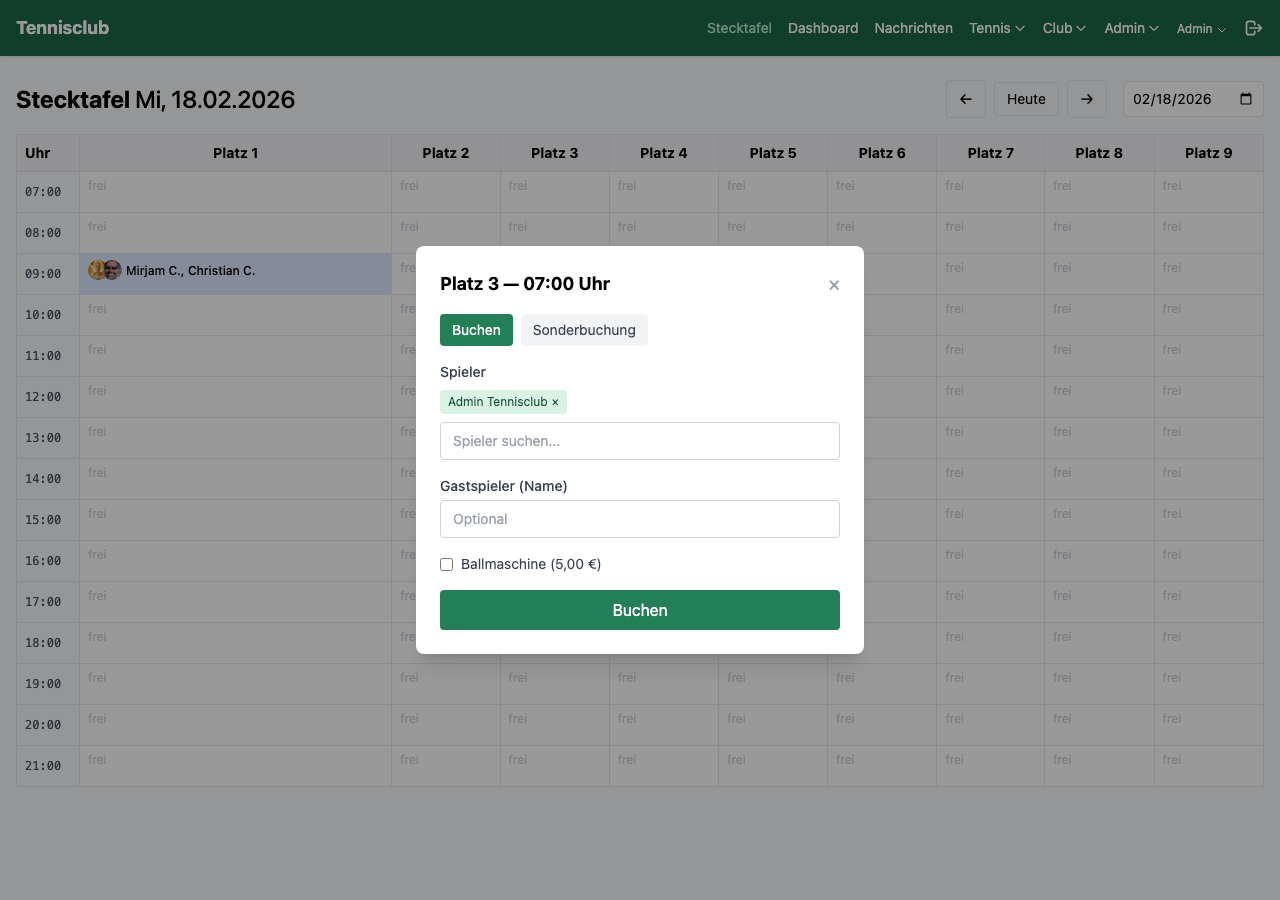
Task: Click player avatars in Platz 1 booking
Action: tap(104, 270)
